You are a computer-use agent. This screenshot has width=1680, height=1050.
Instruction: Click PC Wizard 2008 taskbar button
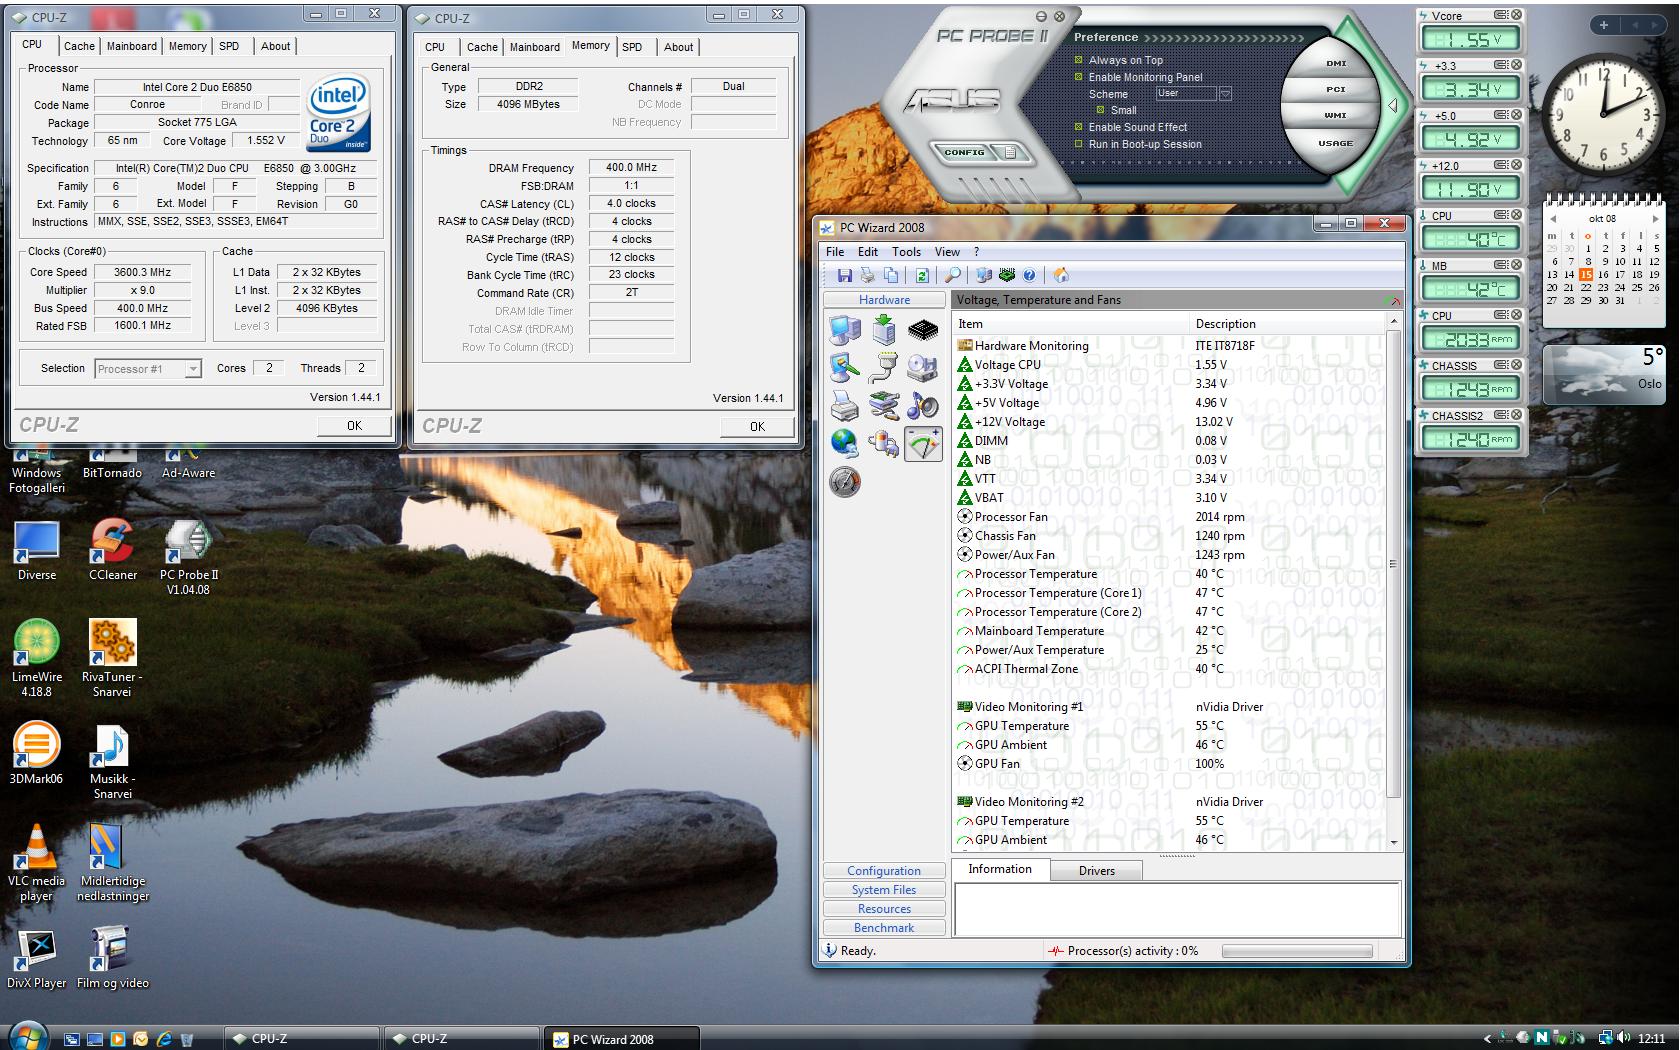(620, 1039)
